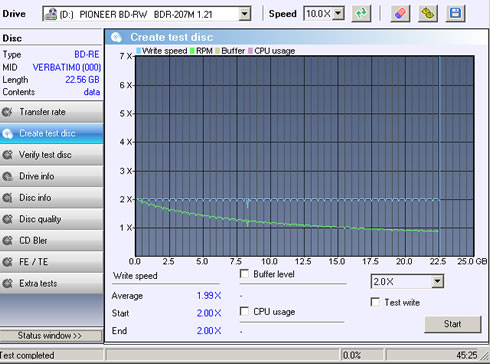Enable the CPU usage checkbox
The height and width of the screenshot is (364, 490).
point(244,311)
